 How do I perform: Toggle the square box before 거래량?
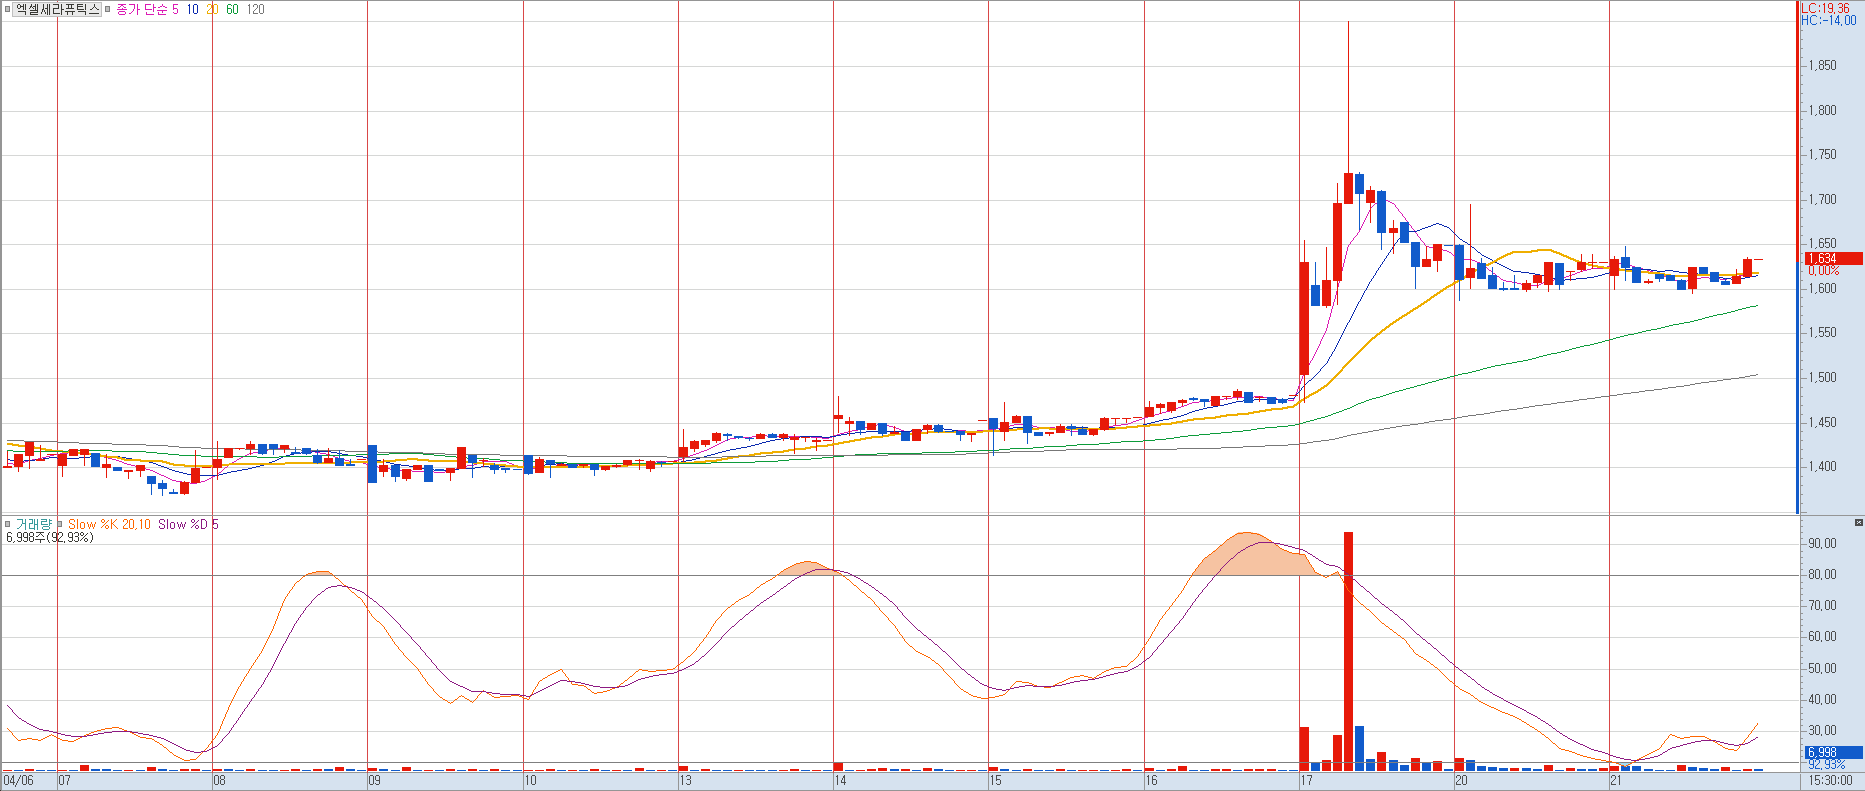pyautogui.click(x=7, y=524)
